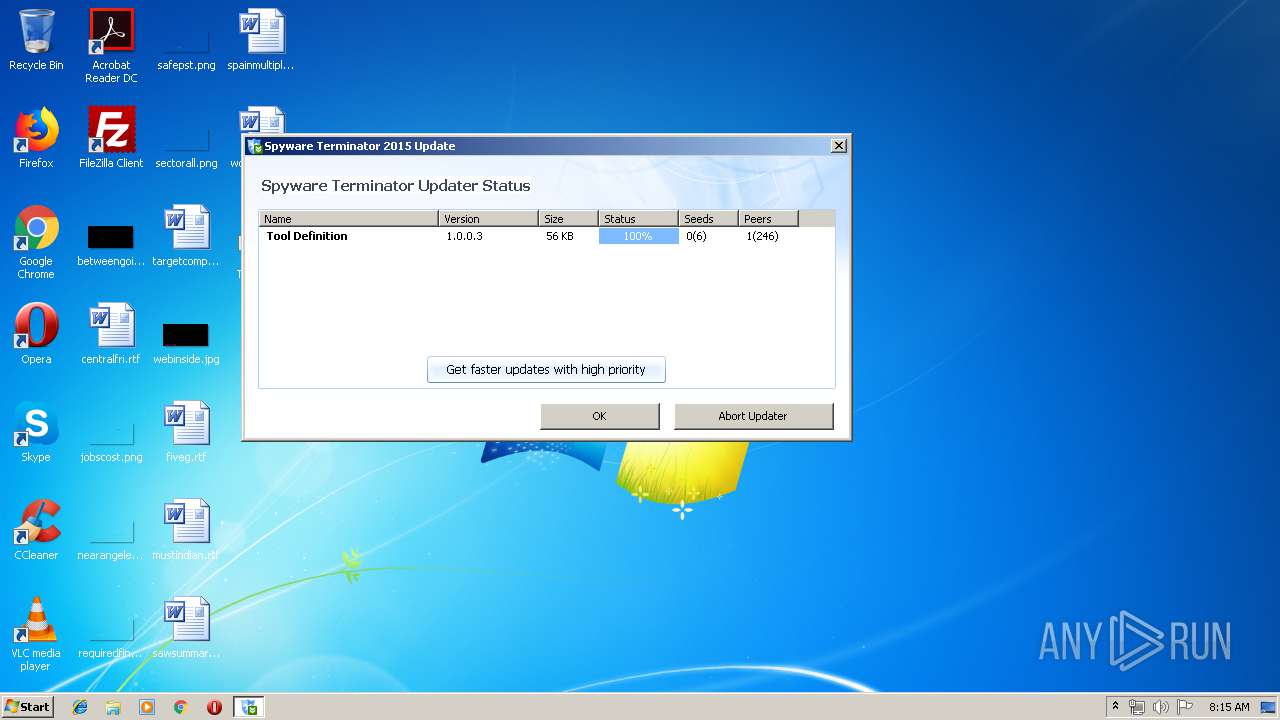Open the network tray icon

click(x=1137, y=707)
